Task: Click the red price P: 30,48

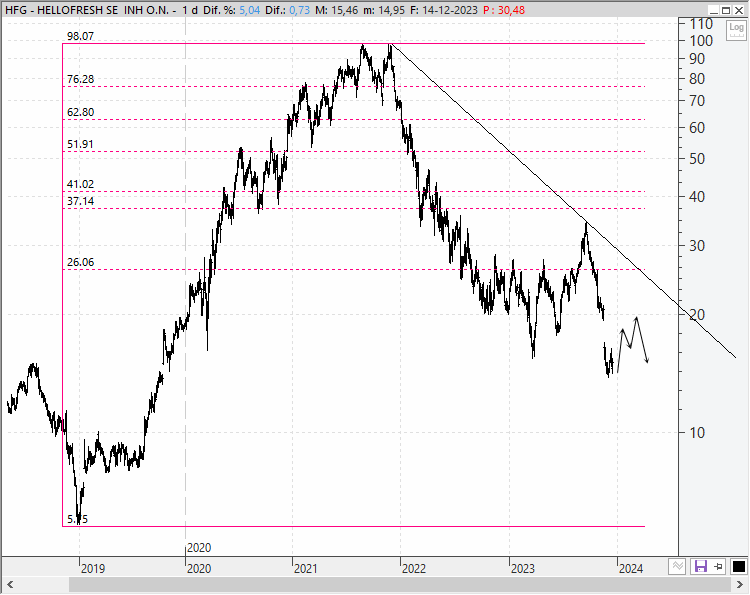Action: point(504,10)
